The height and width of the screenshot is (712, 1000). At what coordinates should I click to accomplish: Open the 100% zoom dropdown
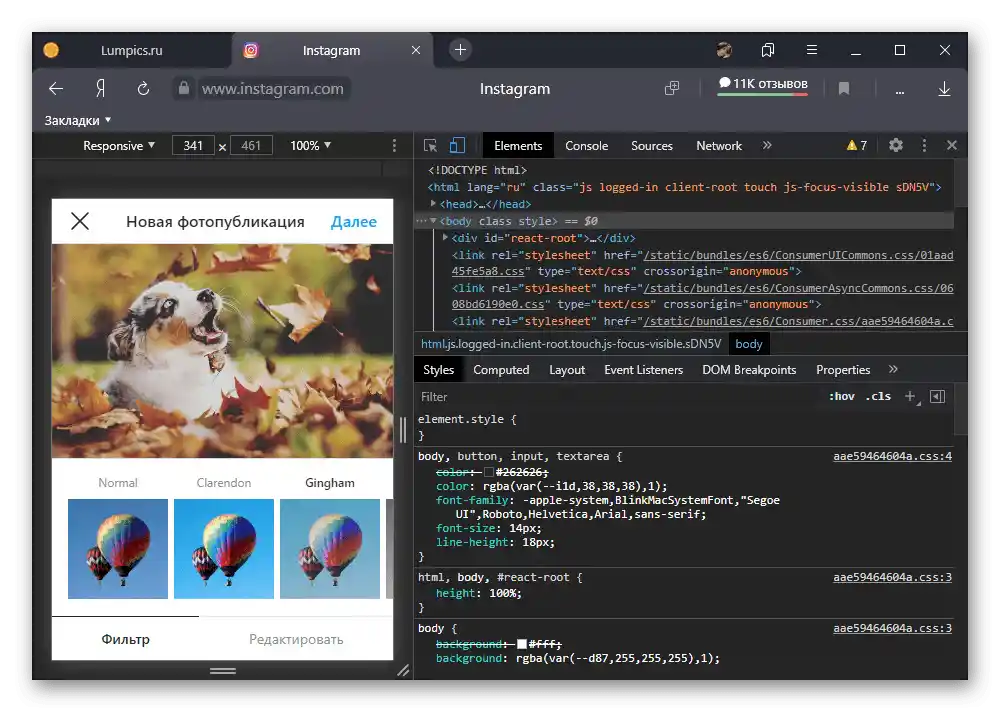point(311,146)
